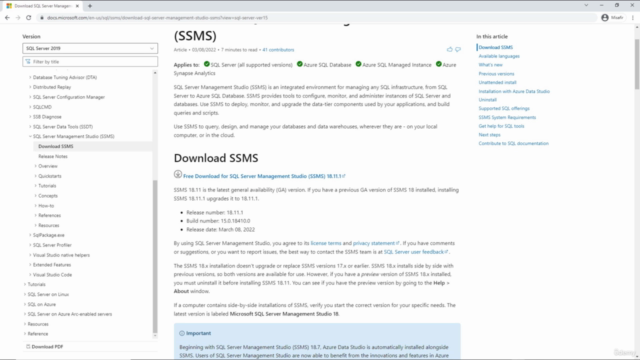
Task: Open a new browser tab
Action: pyautogui.click(x=90, y=6)
